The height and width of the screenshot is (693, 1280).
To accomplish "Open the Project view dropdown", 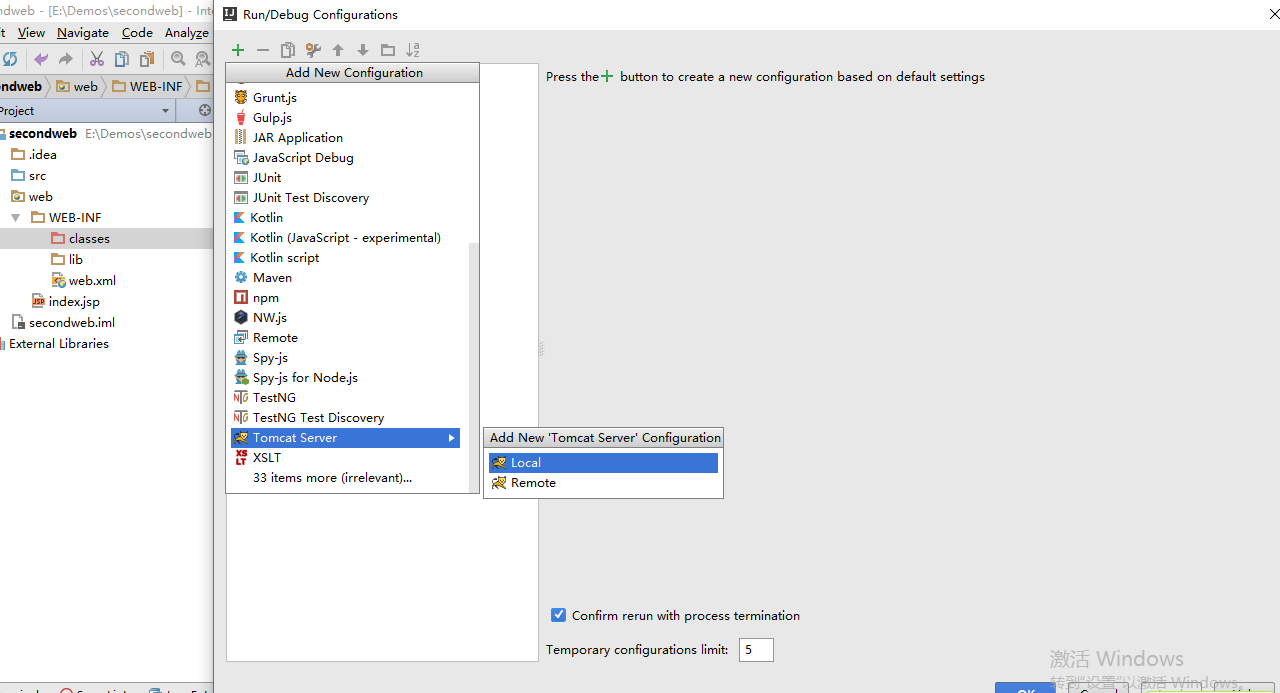I will click(165, 110).
